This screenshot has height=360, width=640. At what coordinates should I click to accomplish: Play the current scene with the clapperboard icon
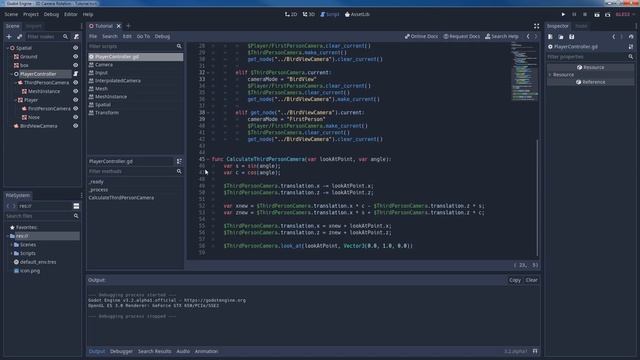pyautogui.click(x=597, y=14)
